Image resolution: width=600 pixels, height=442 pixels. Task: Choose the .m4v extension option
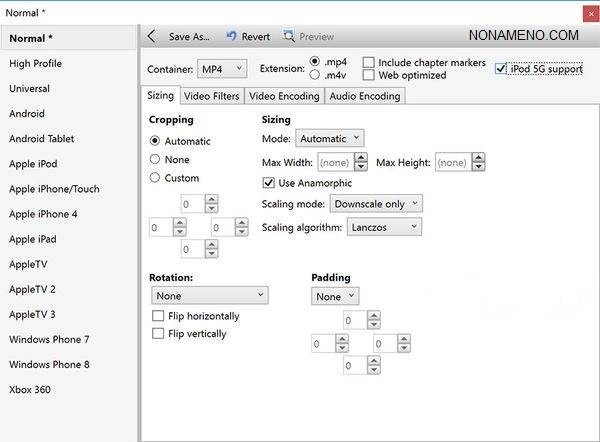point(316,75)
